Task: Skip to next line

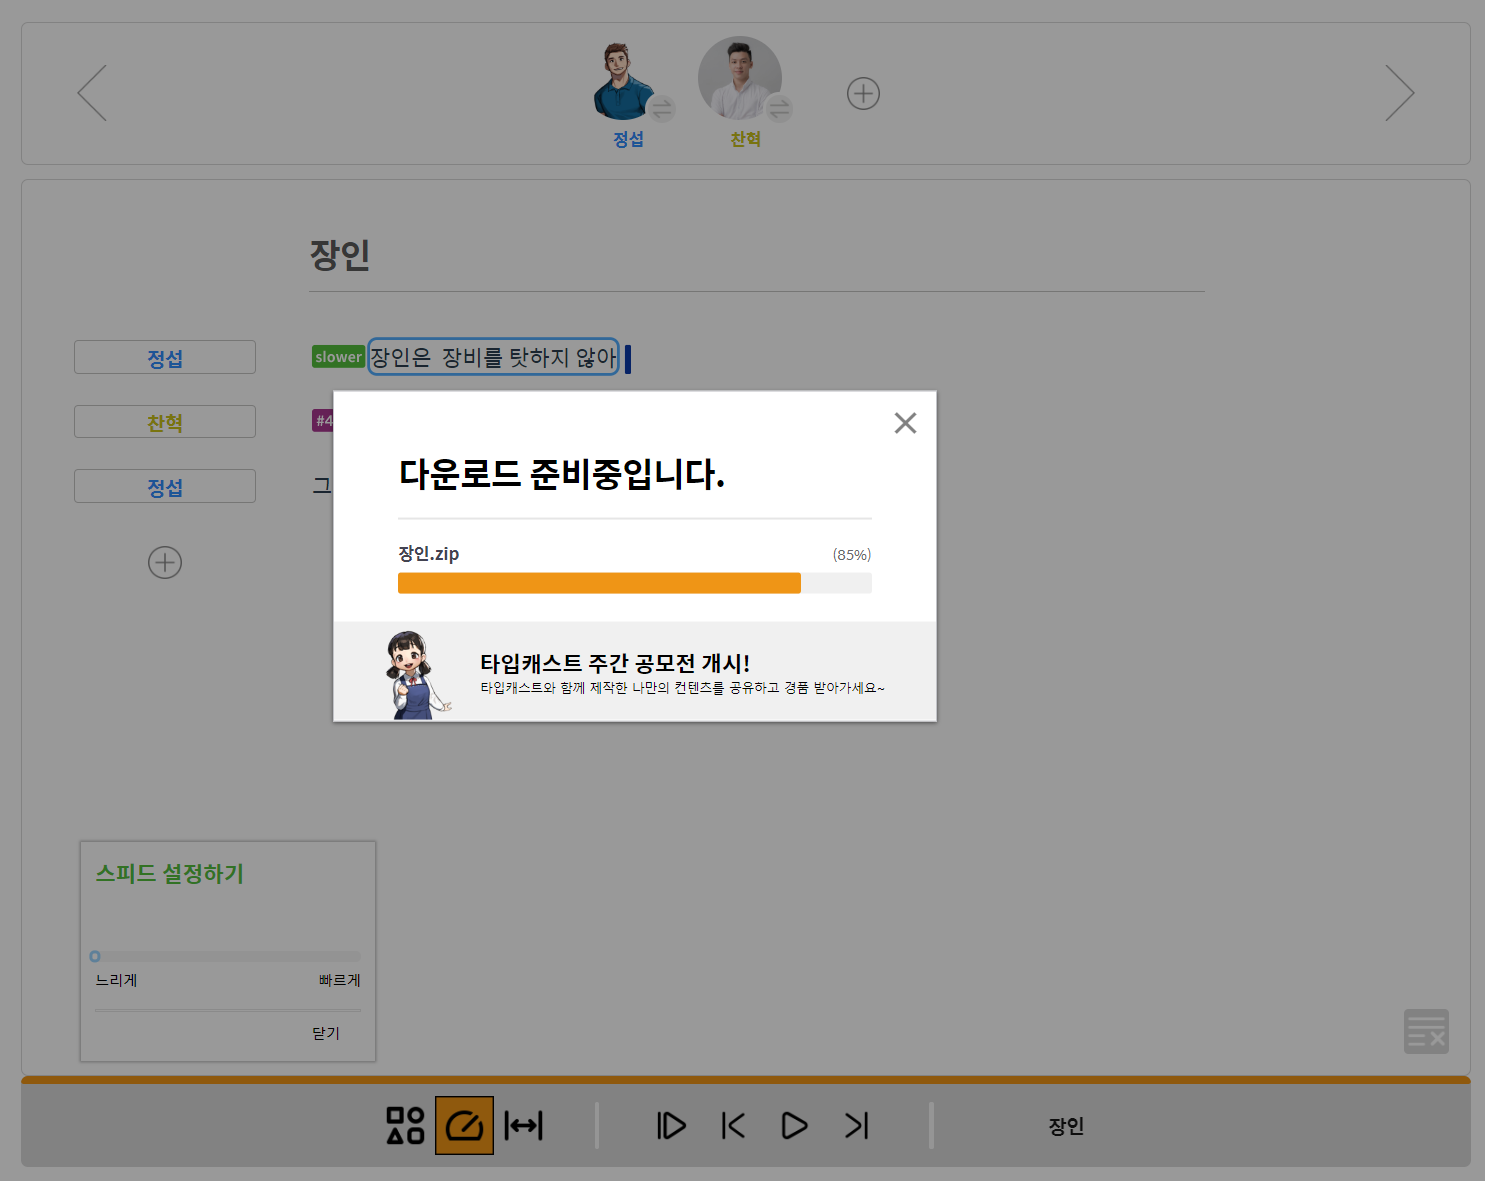Action: click(x=857, y=1126)
